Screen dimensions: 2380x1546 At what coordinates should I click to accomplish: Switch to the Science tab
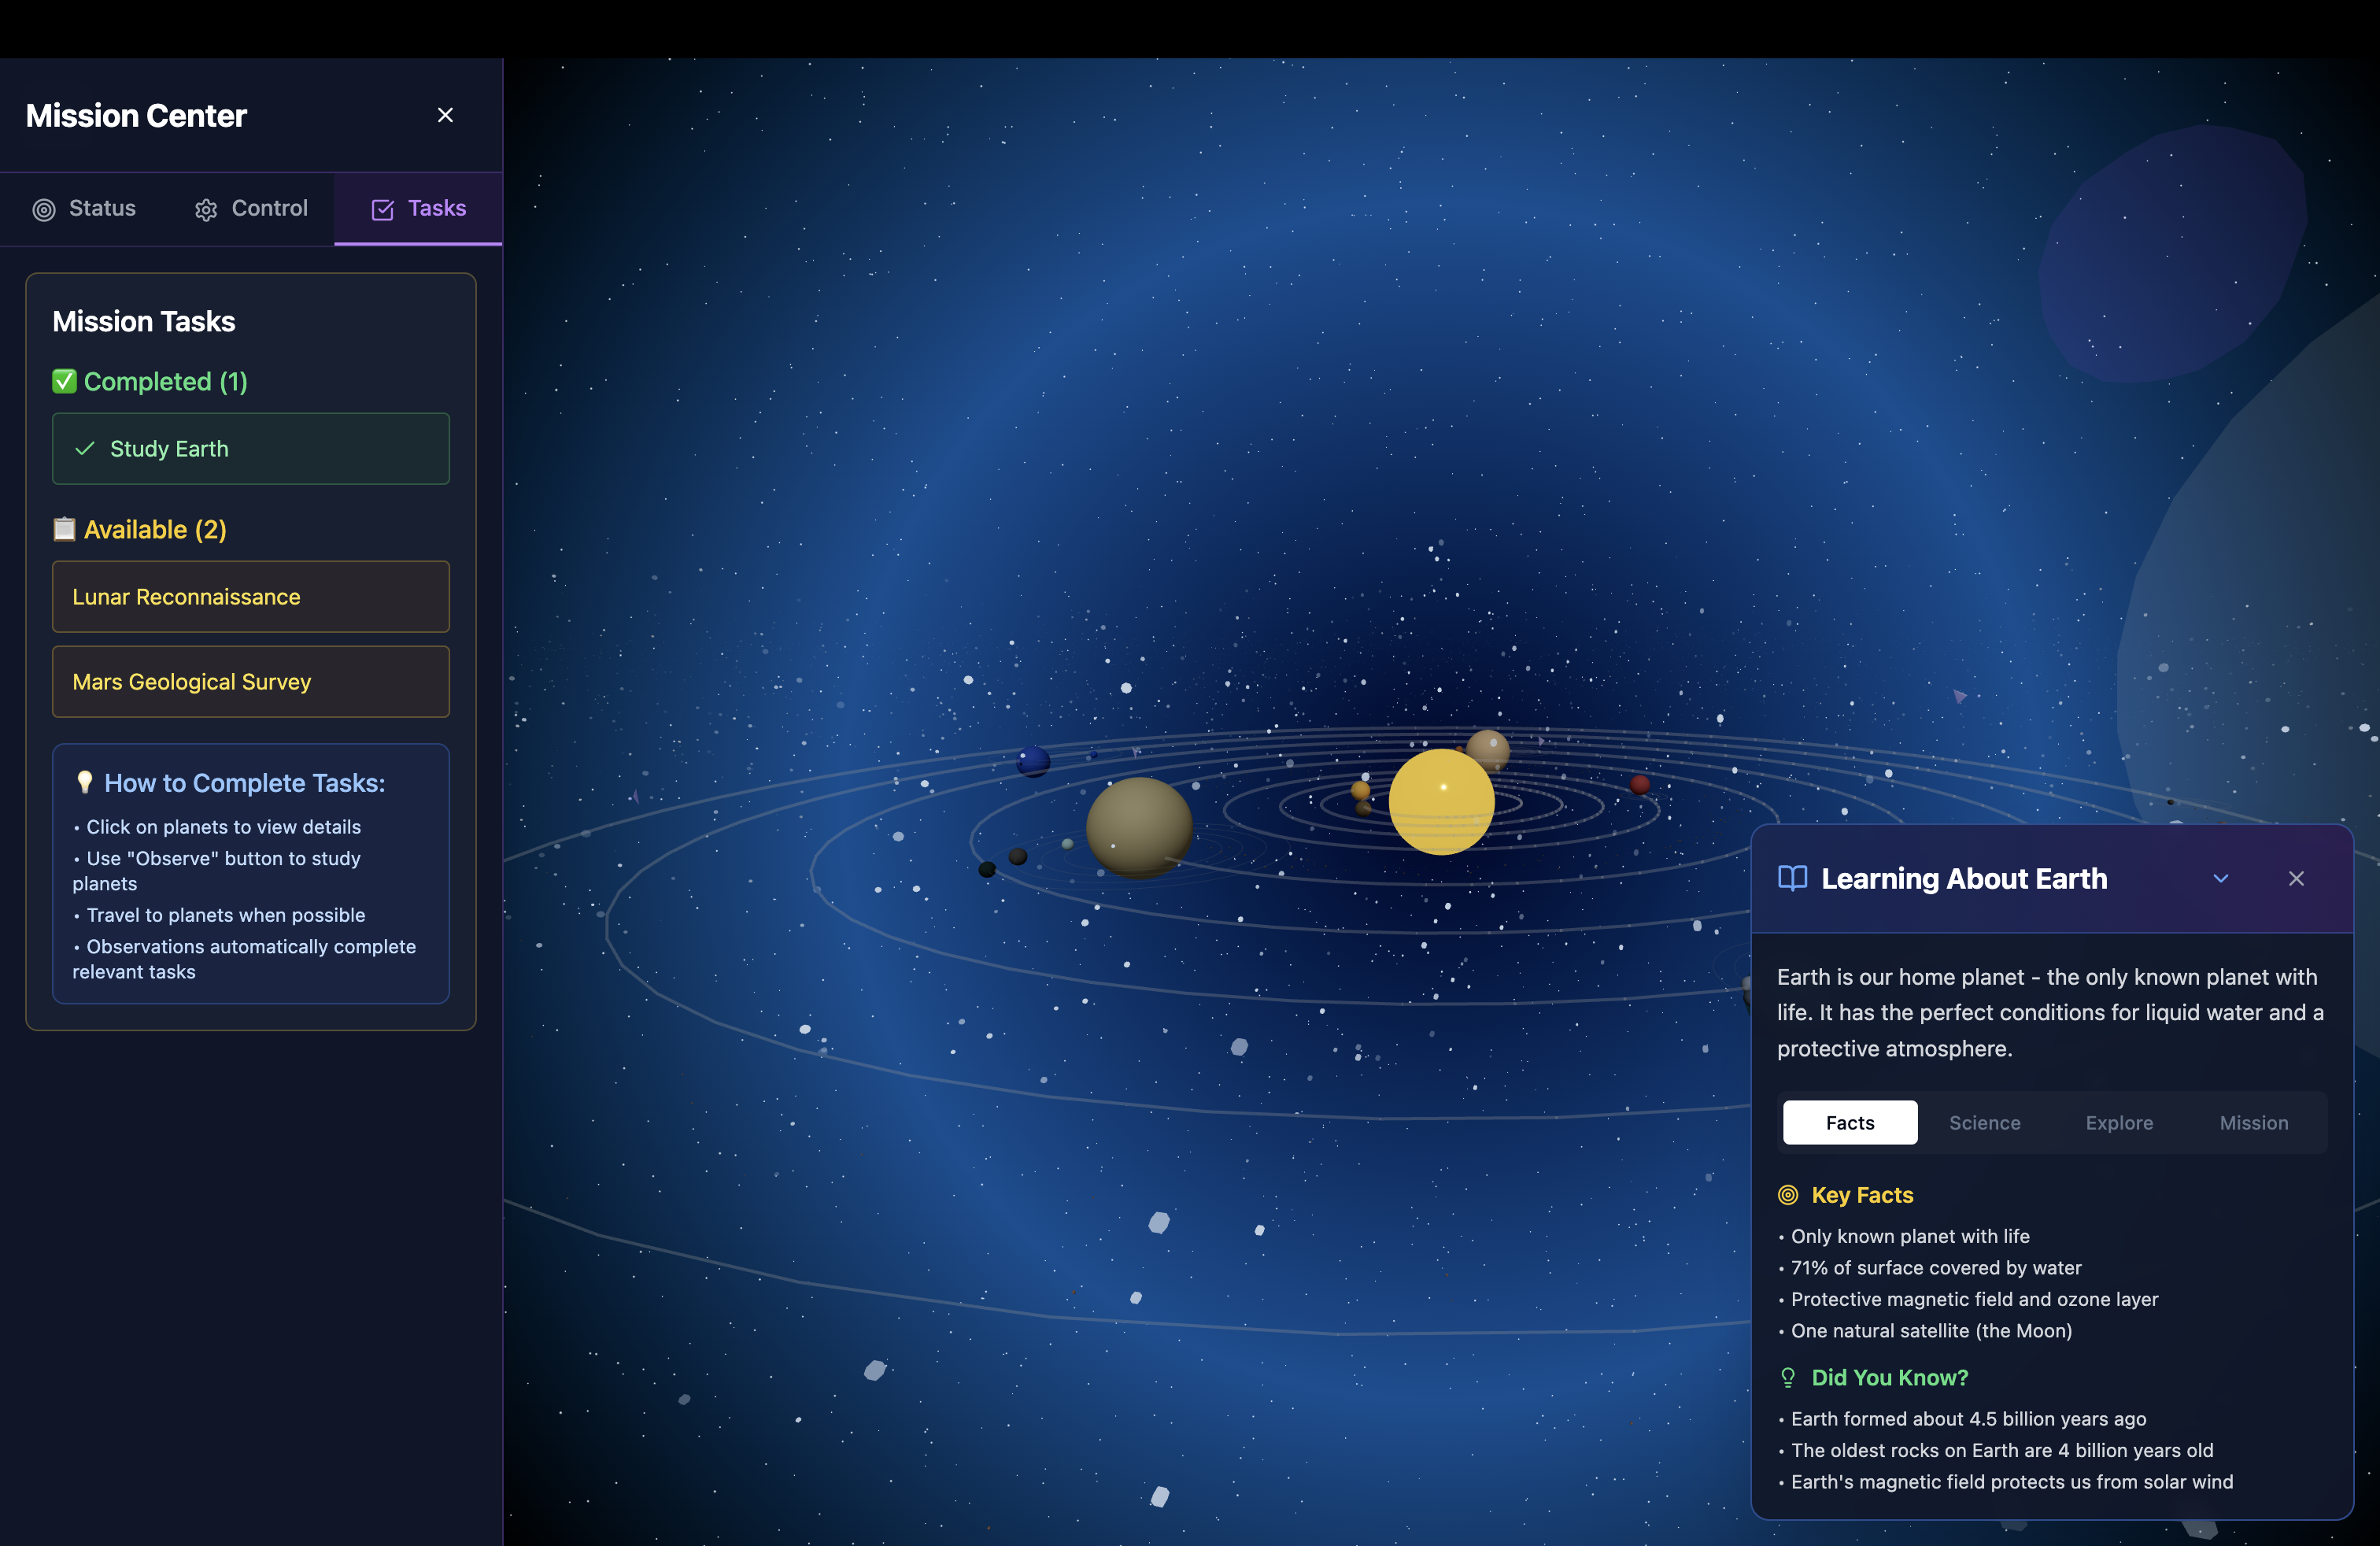(1984, 1123)
